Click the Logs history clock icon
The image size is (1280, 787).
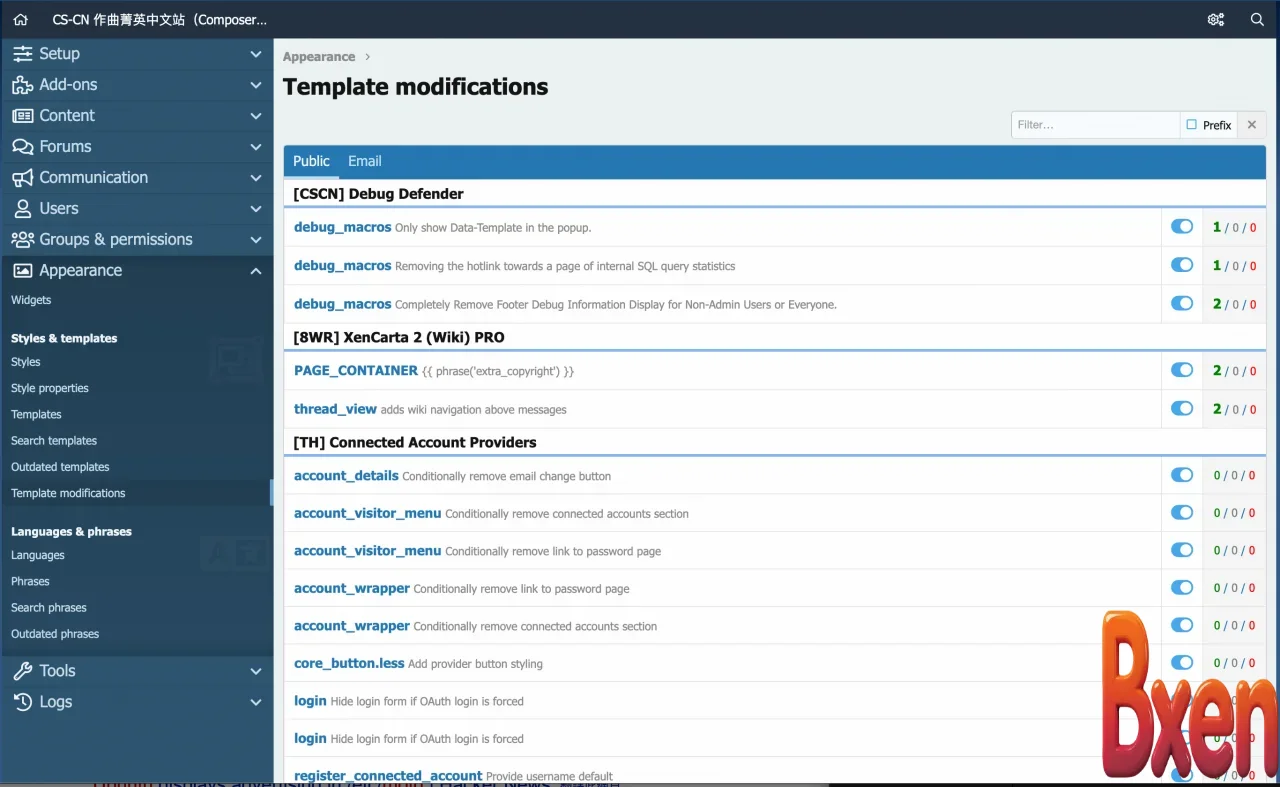(x=22, y=702)
